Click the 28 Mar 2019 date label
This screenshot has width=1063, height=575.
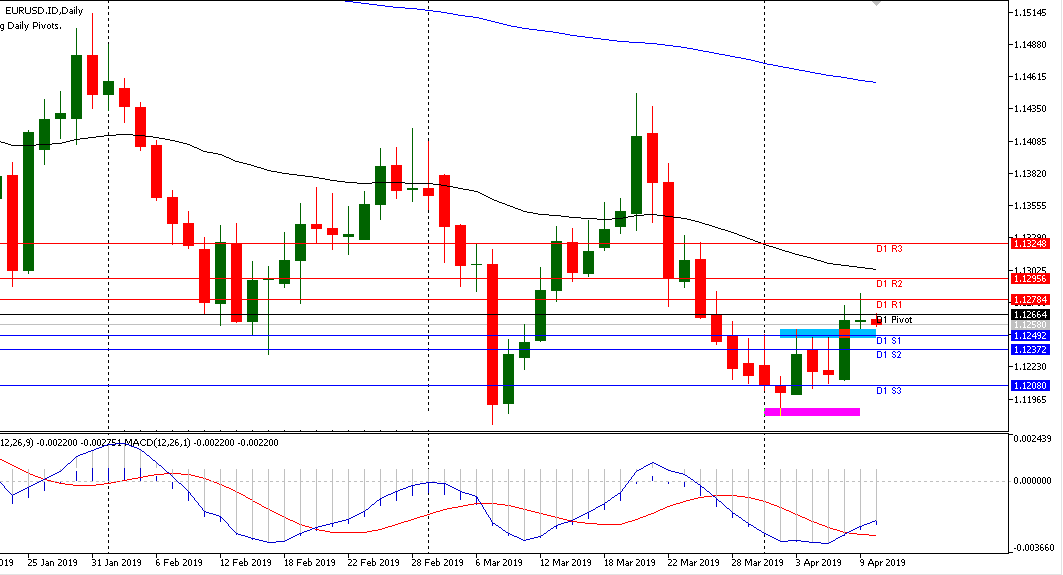coord(757,563)
